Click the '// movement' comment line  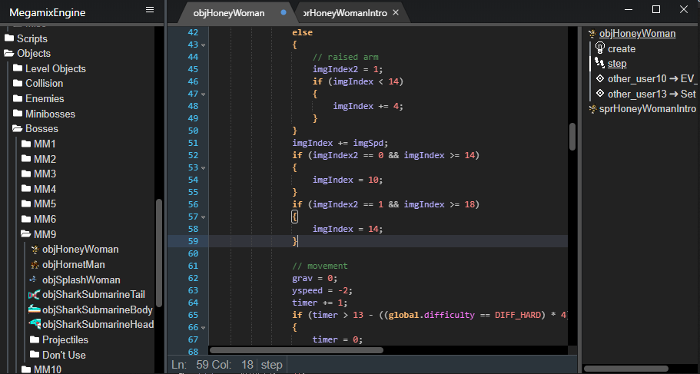point(320,266)
